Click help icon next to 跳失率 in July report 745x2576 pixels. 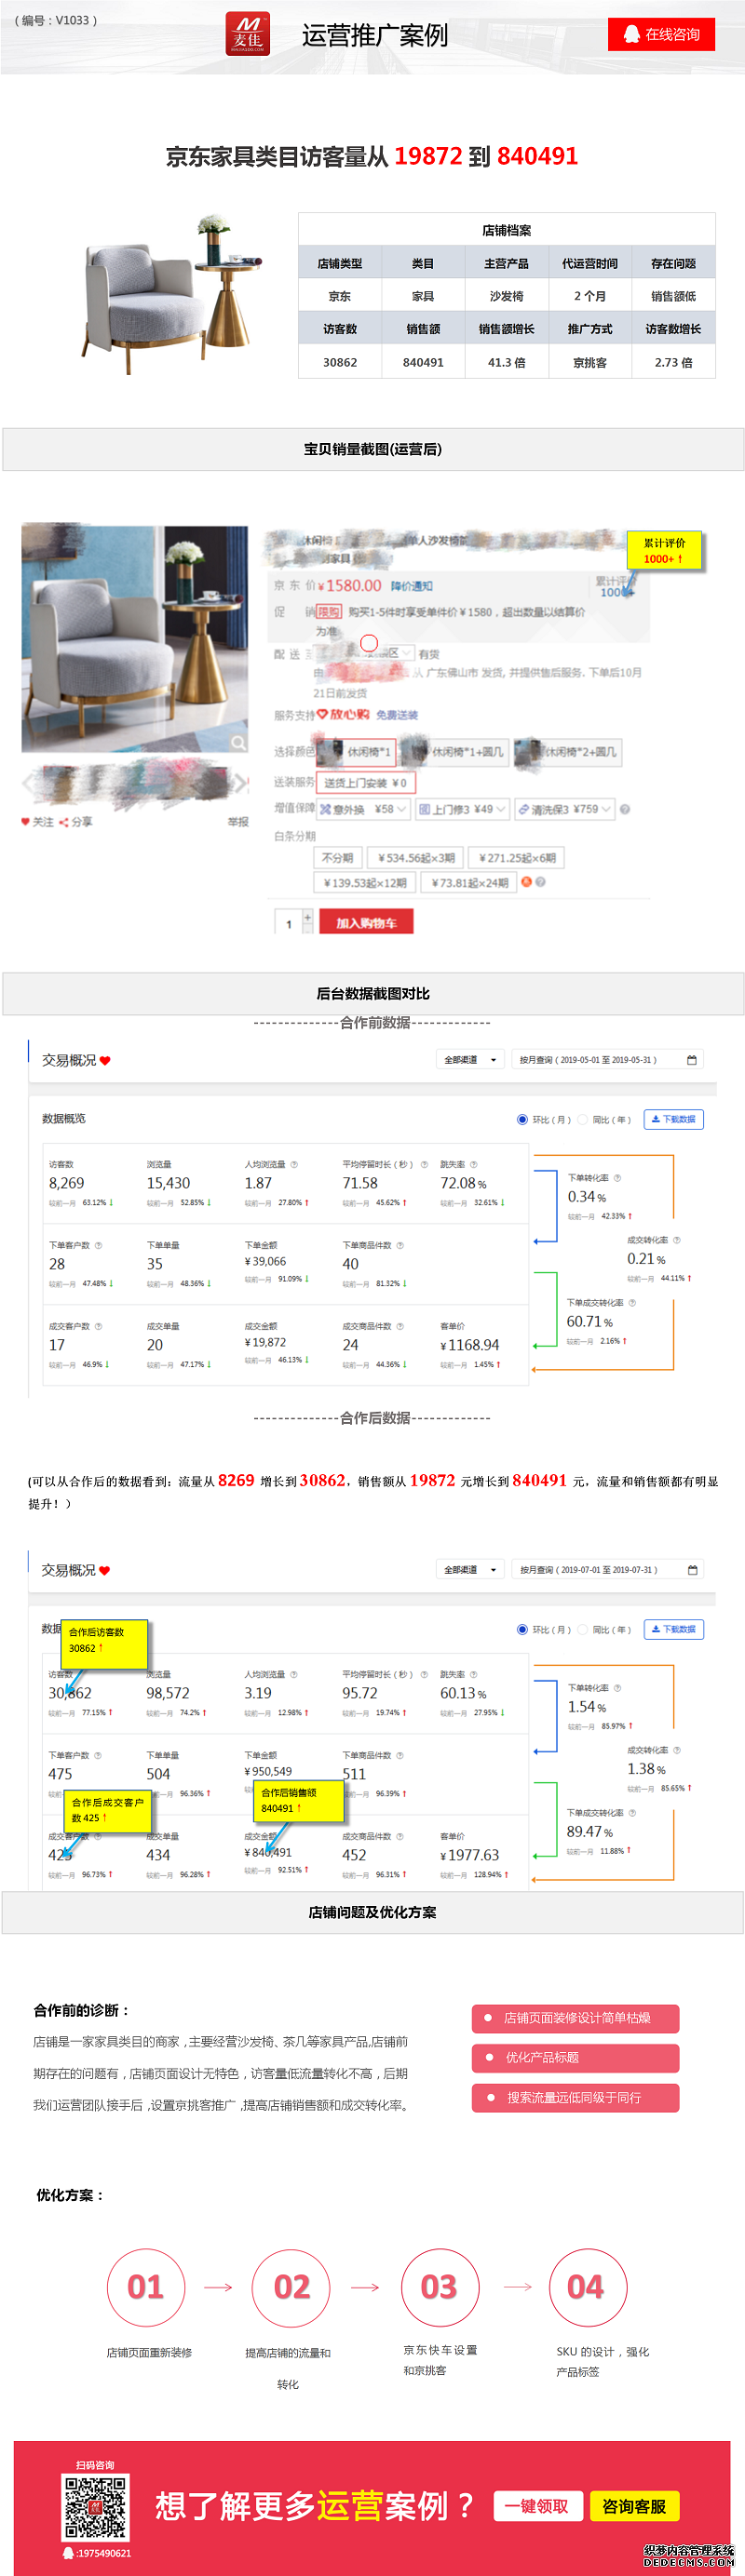tap(474, 1675)
